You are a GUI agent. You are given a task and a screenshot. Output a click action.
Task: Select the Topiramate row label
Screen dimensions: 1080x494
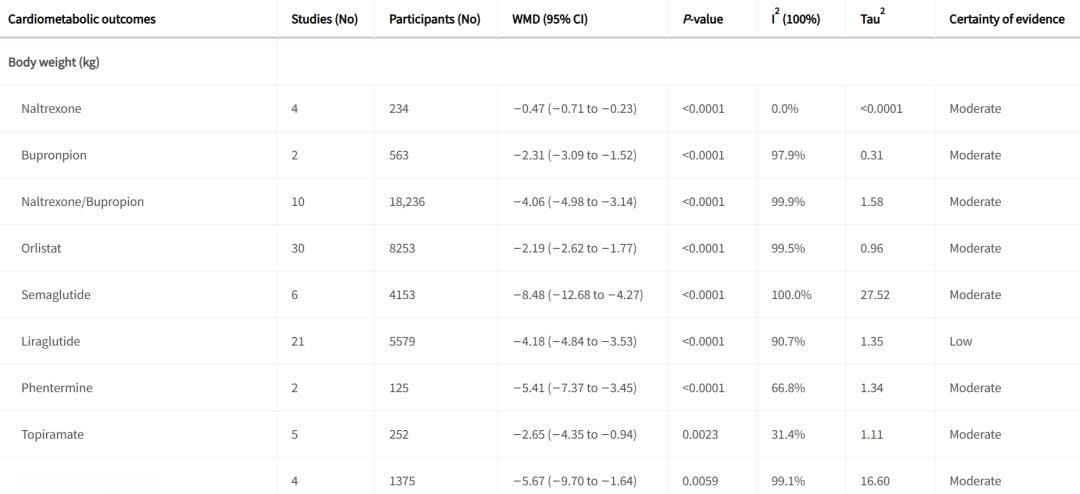pyautogui.click(x=53, y=435)
